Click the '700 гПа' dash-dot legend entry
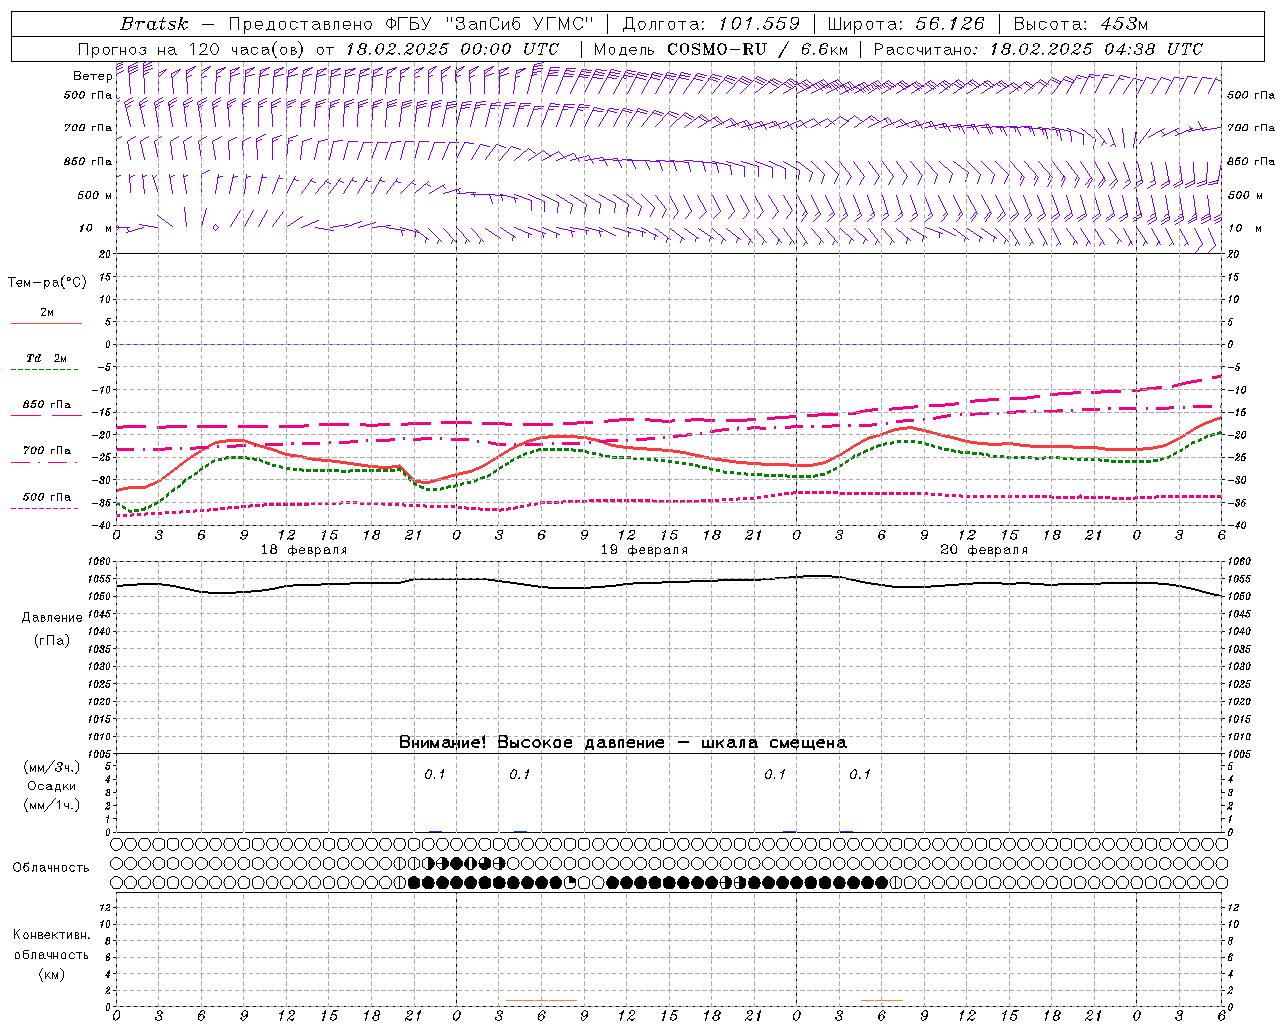Image resolution: width=1280 pixels, height=1024 pixels. click(46, 455)
